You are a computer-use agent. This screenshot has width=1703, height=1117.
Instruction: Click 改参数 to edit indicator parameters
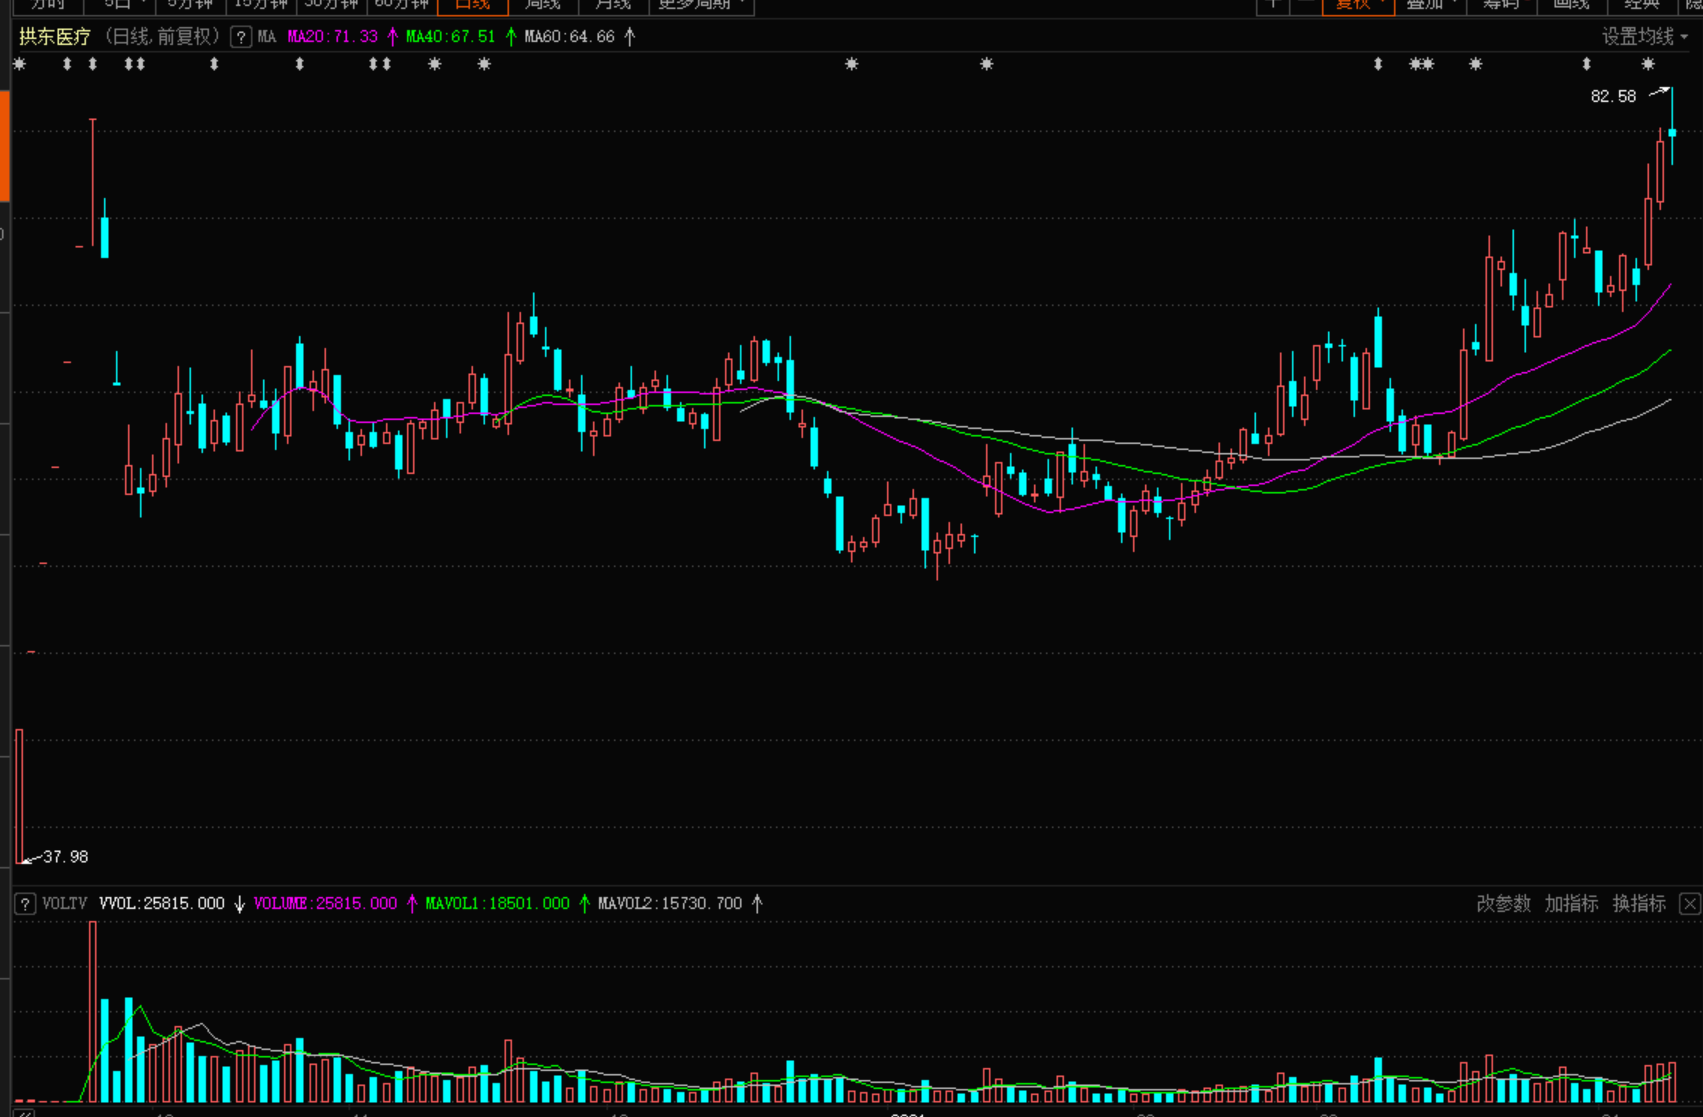click(x=1503, y=904)
